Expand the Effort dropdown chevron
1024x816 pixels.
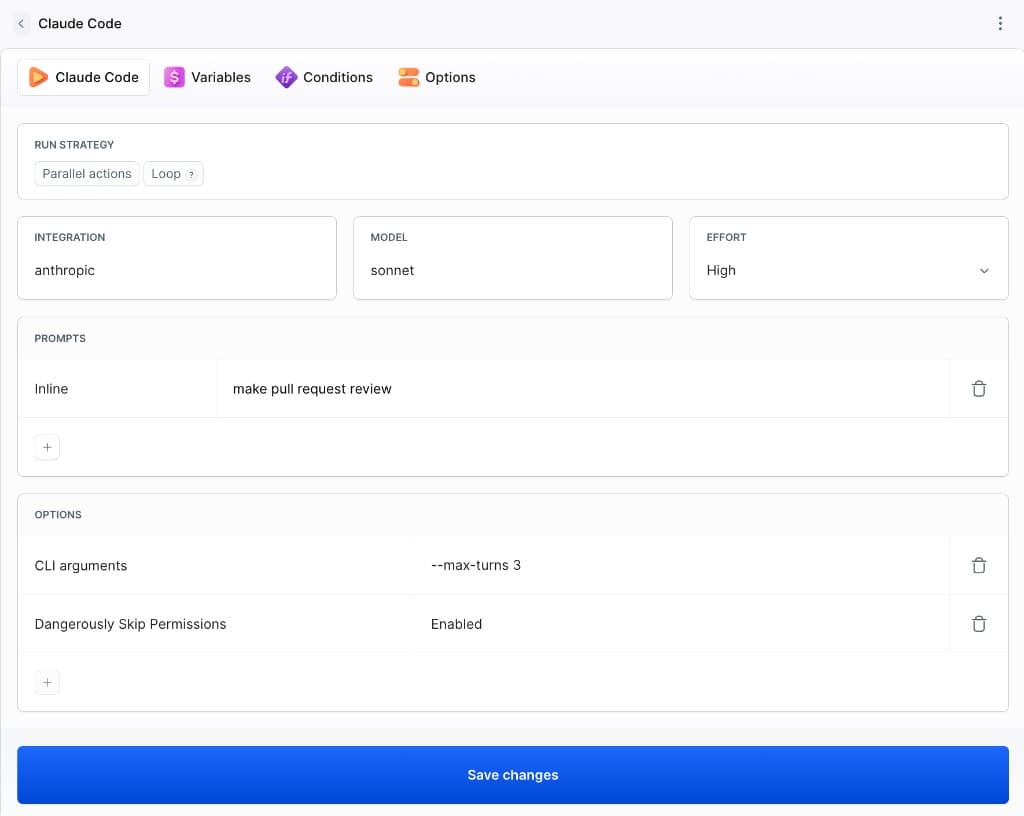(984, 271)
